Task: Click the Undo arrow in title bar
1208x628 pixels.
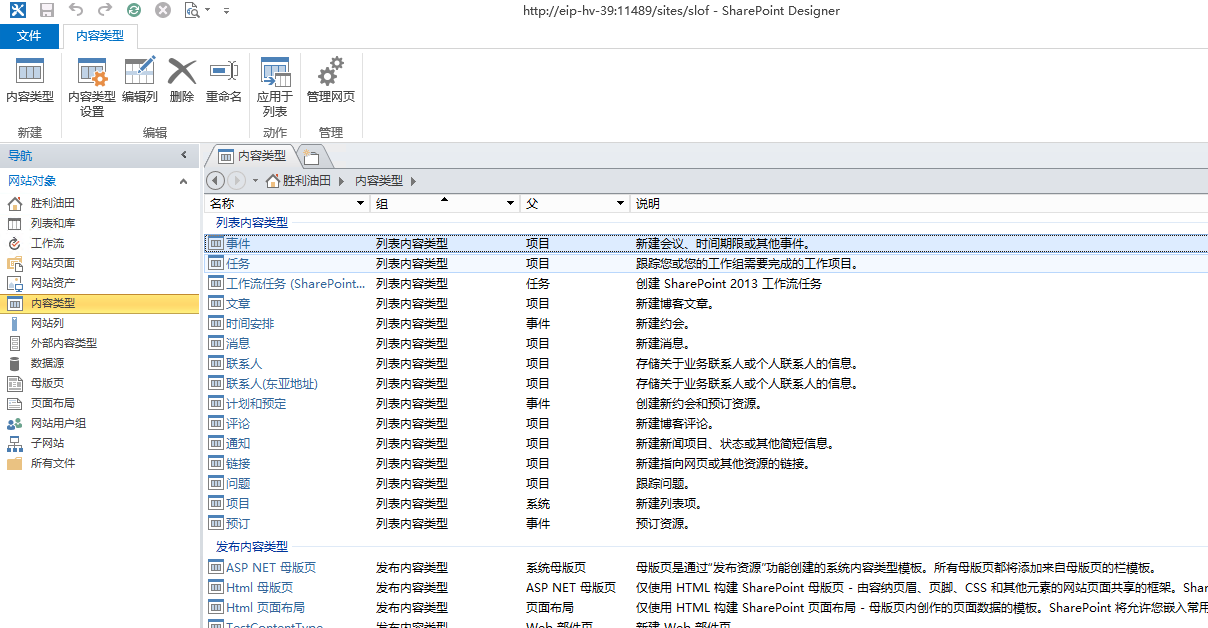Action: [x=76, y=10]
